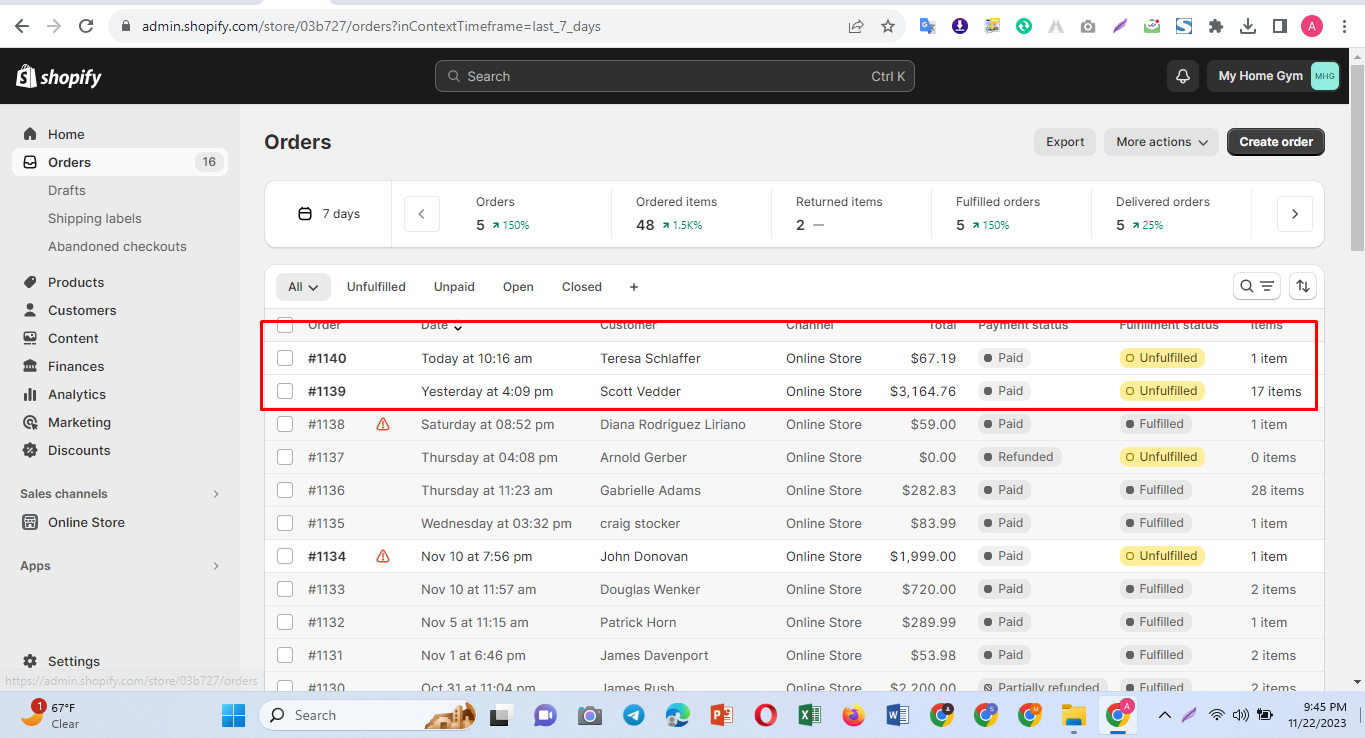
Task: Toggle the select-all orders checkbox
Action: 285,325
